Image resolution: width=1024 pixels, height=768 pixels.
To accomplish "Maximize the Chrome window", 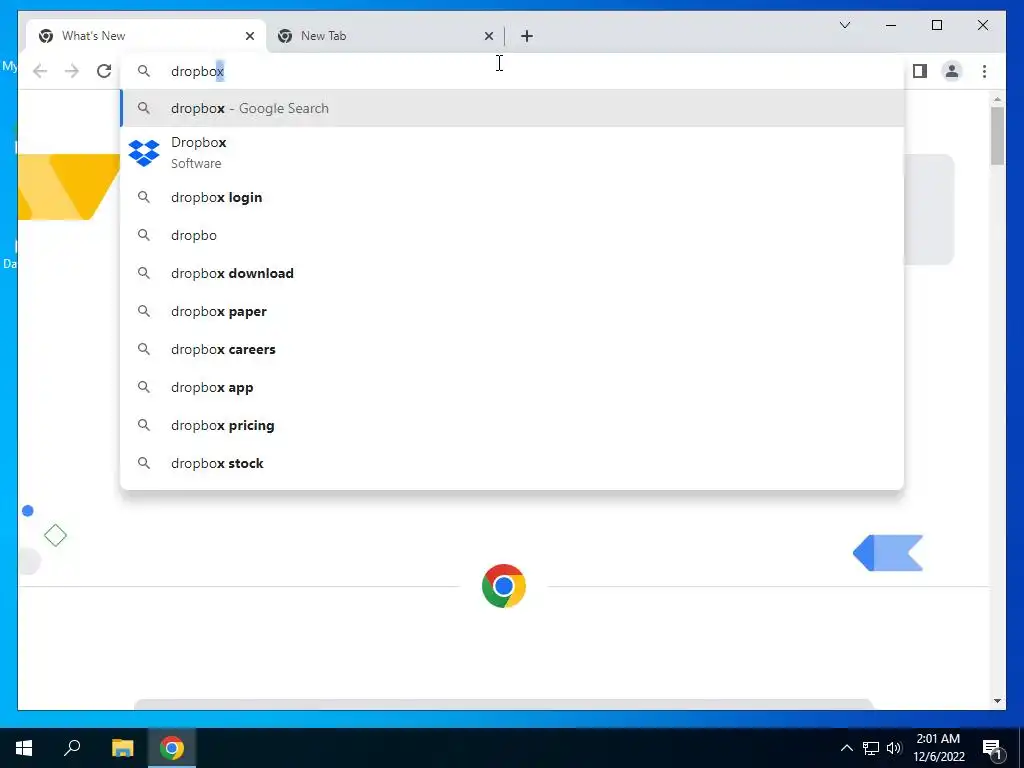I will coord(936,25).
